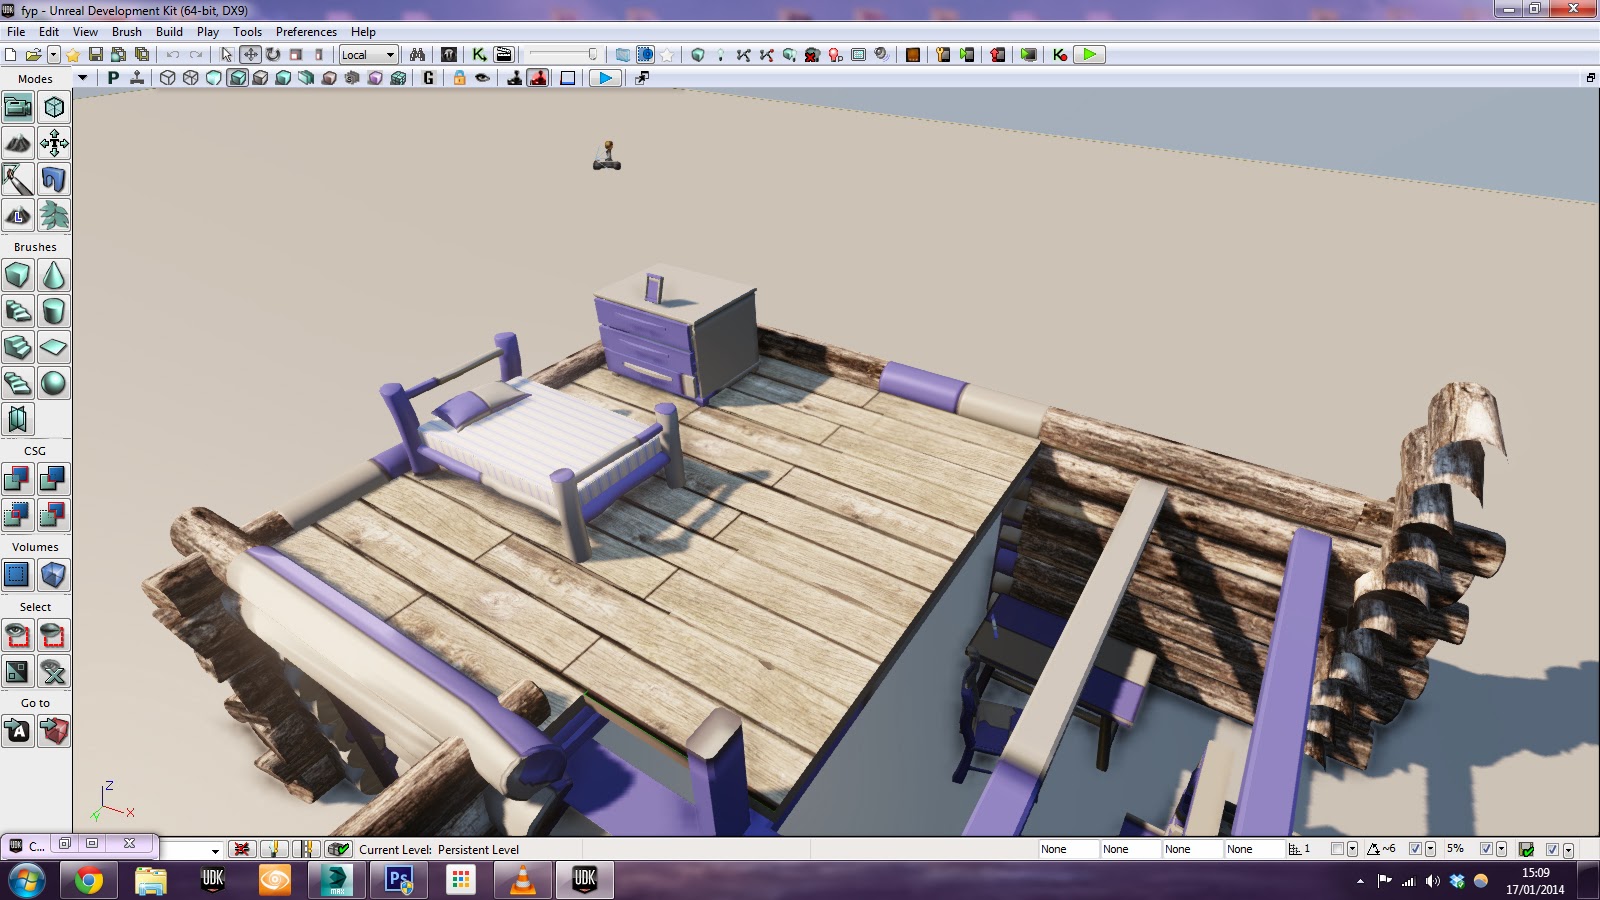1600x900 pixels.
Task: Toggle Game View with the G icon
Action: pos(429,78)
